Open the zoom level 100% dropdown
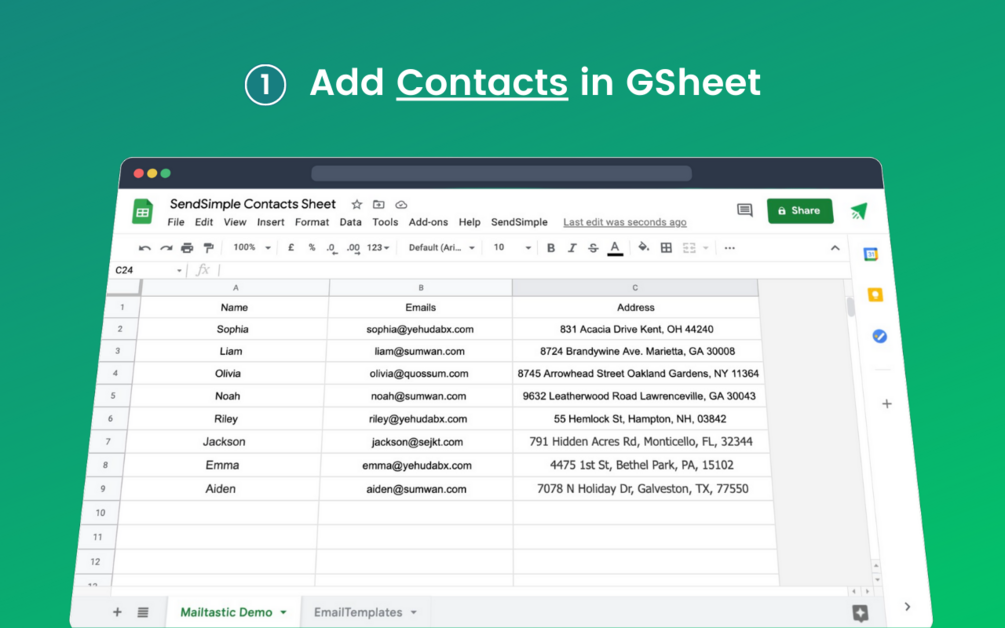This screenshot has width=1005, height=628. (x=251, y=247)
